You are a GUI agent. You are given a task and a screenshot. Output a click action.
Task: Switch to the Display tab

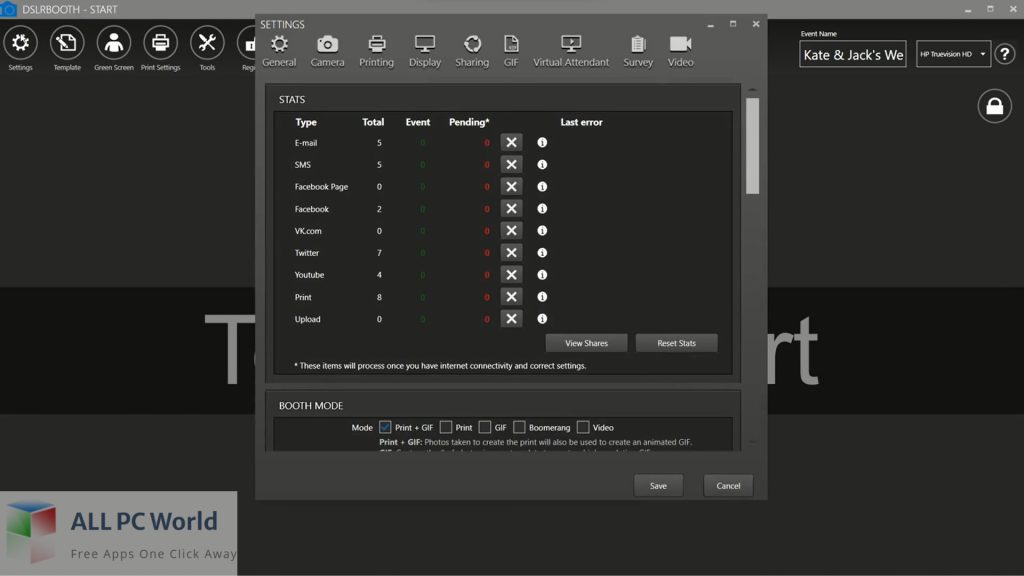click(425, 50)
